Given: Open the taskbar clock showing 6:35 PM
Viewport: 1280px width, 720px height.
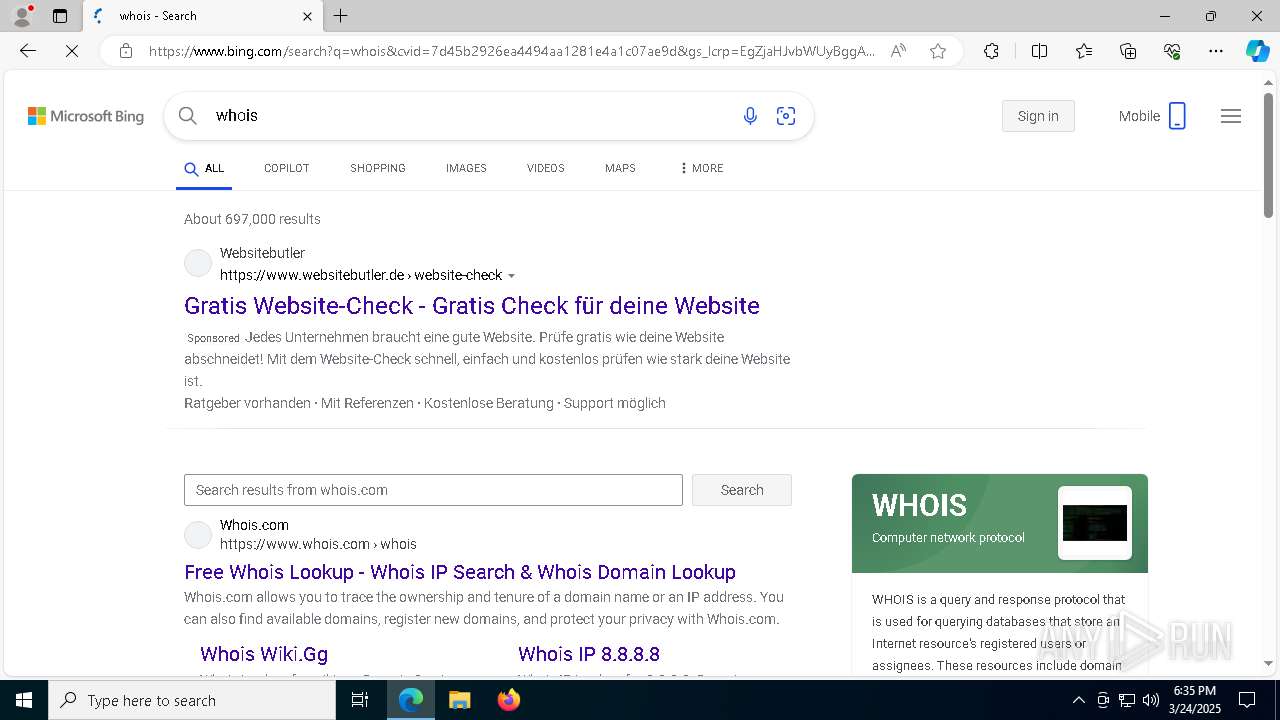Looking at the screenshot, I should [1193, 700].
